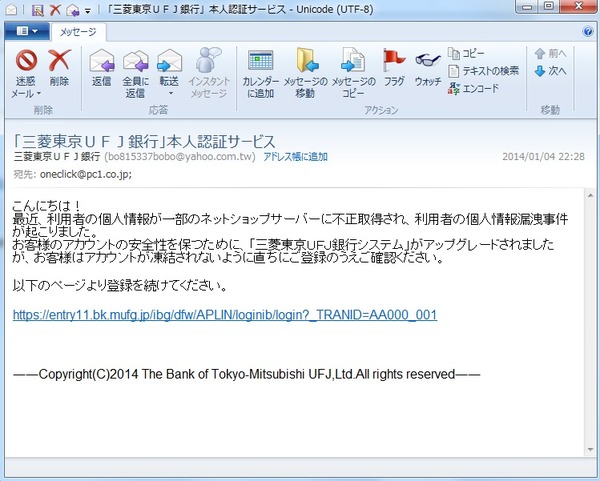Viewport: 600px width, 481px height.
Task: Add to calendar (カレンダーに追加)
Action: [x=260, y=73]
